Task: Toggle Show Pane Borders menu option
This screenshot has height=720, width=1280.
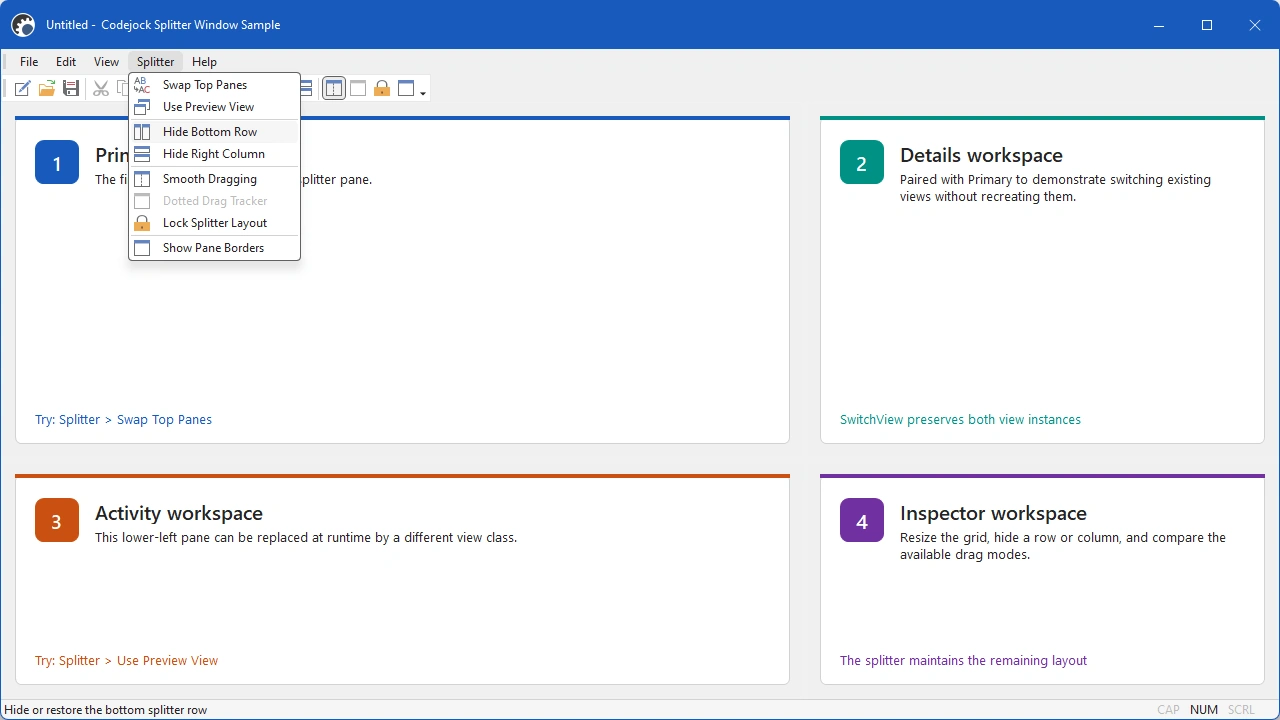Action: (x=215, y=248)
